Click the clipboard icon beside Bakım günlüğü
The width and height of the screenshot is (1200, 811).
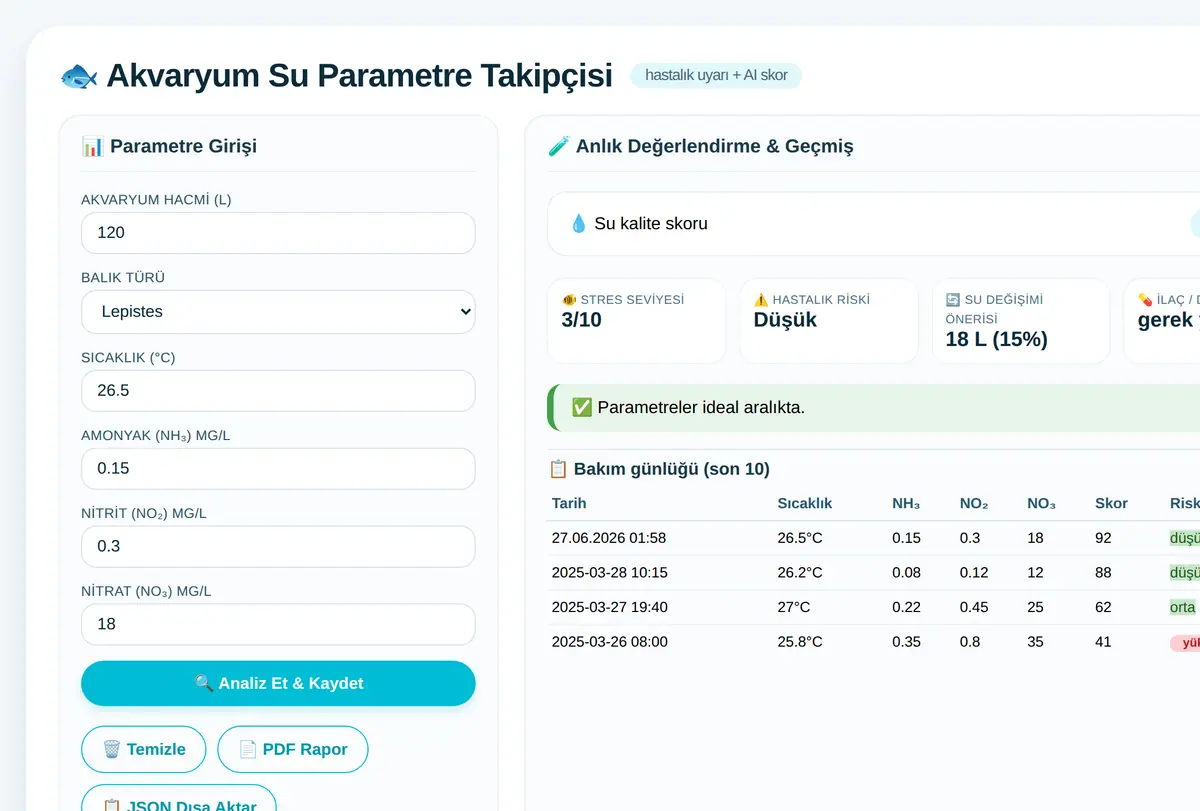point(559,469)
